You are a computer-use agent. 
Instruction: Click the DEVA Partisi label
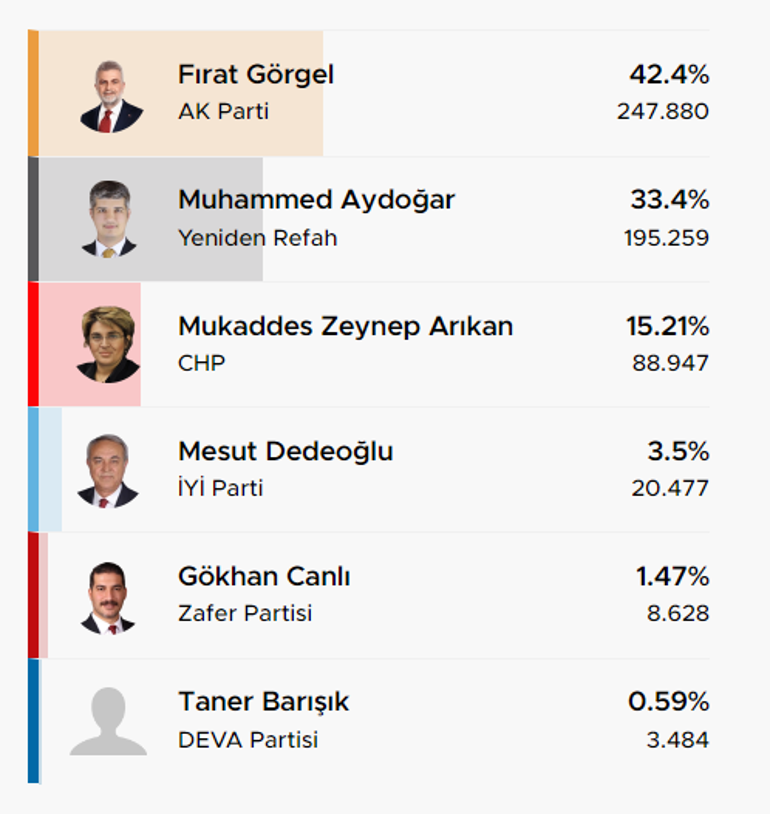[x=248, y=740]
